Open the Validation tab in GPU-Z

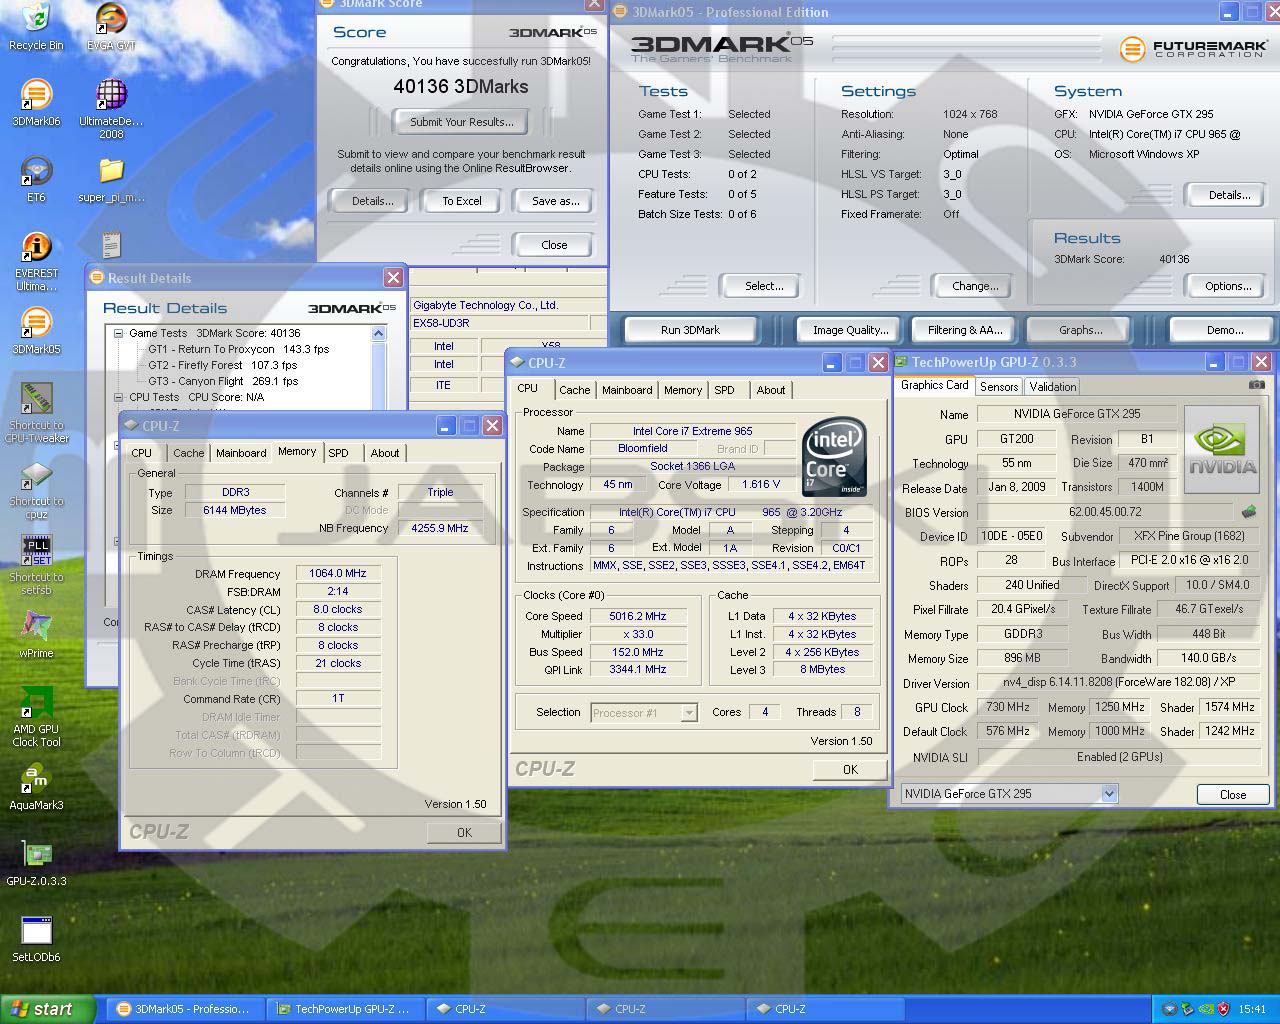coord(1053,387)
